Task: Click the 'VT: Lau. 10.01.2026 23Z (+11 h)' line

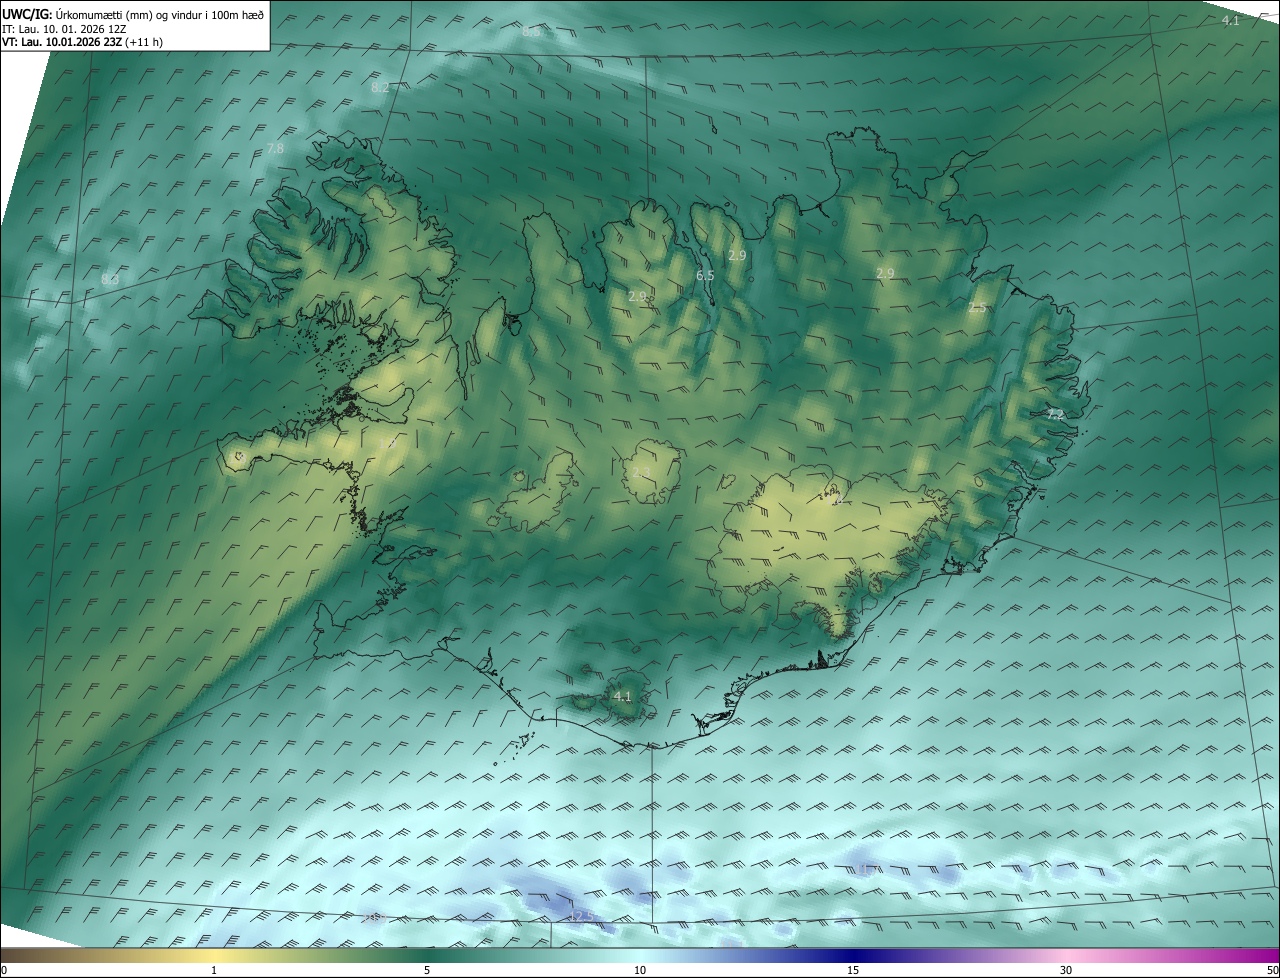Action: [83, 42]
